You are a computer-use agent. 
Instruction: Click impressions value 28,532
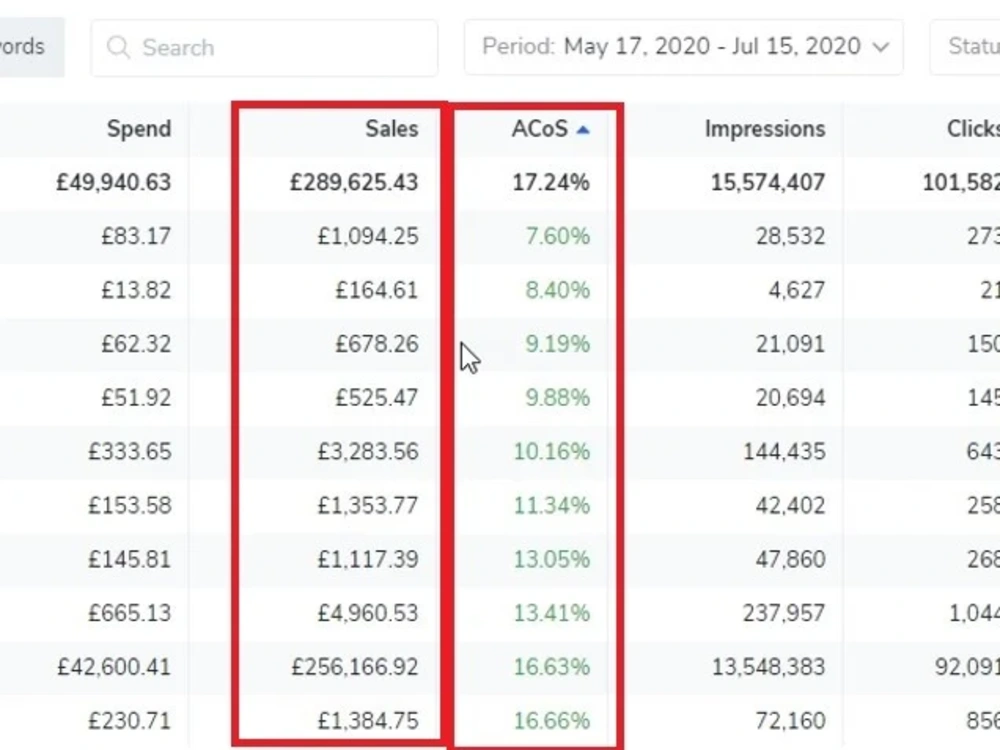click(x=790, y=237)
